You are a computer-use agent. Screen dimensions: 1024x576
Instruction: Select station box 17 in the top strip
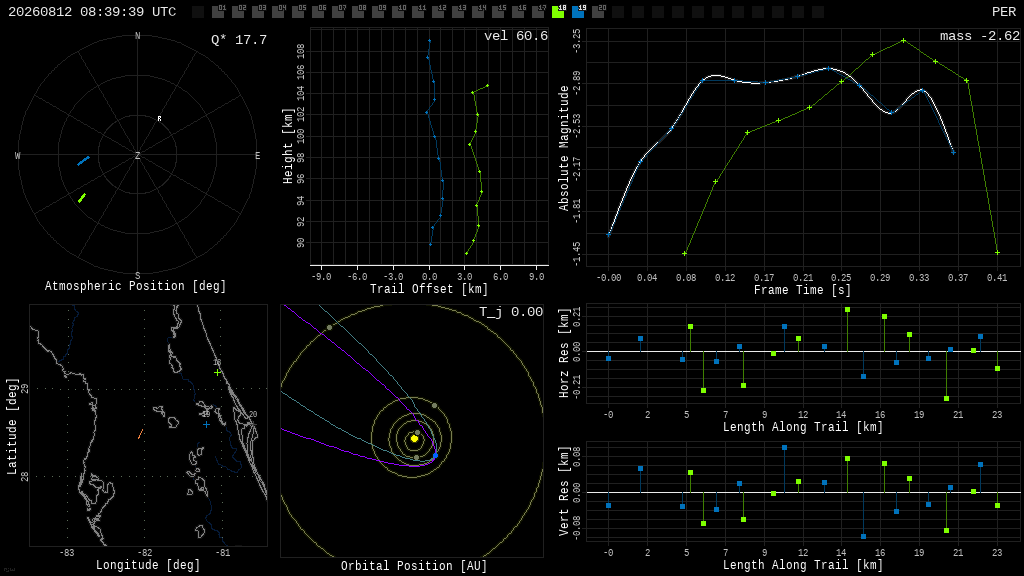[538, 12]
